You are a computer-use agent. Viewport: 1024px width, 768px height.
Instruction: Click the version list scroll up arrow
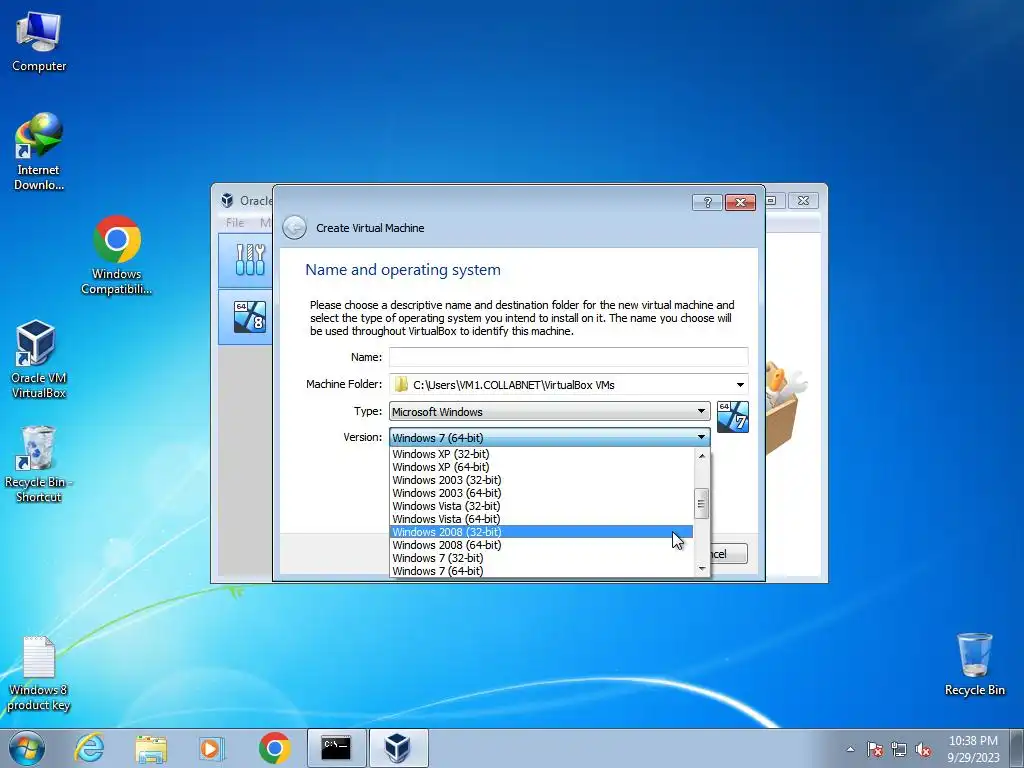pyautogui.click(x=701, y=456)
